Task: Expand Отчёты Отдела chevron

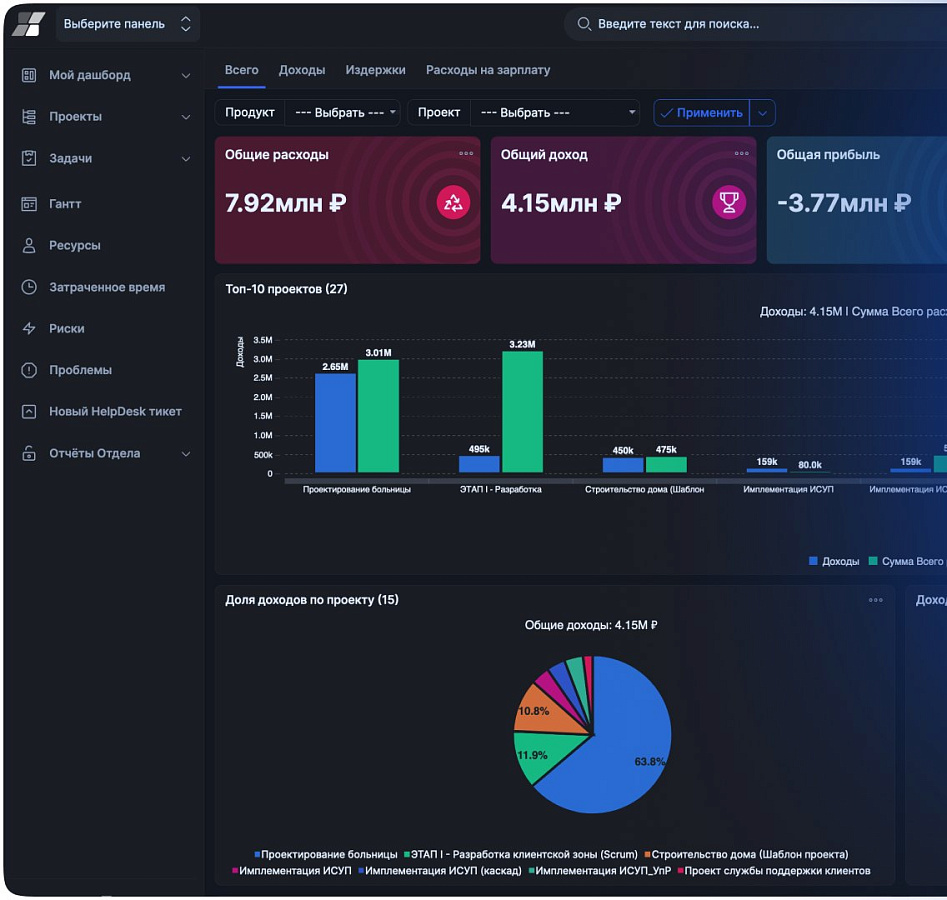Action: (186, 454)
